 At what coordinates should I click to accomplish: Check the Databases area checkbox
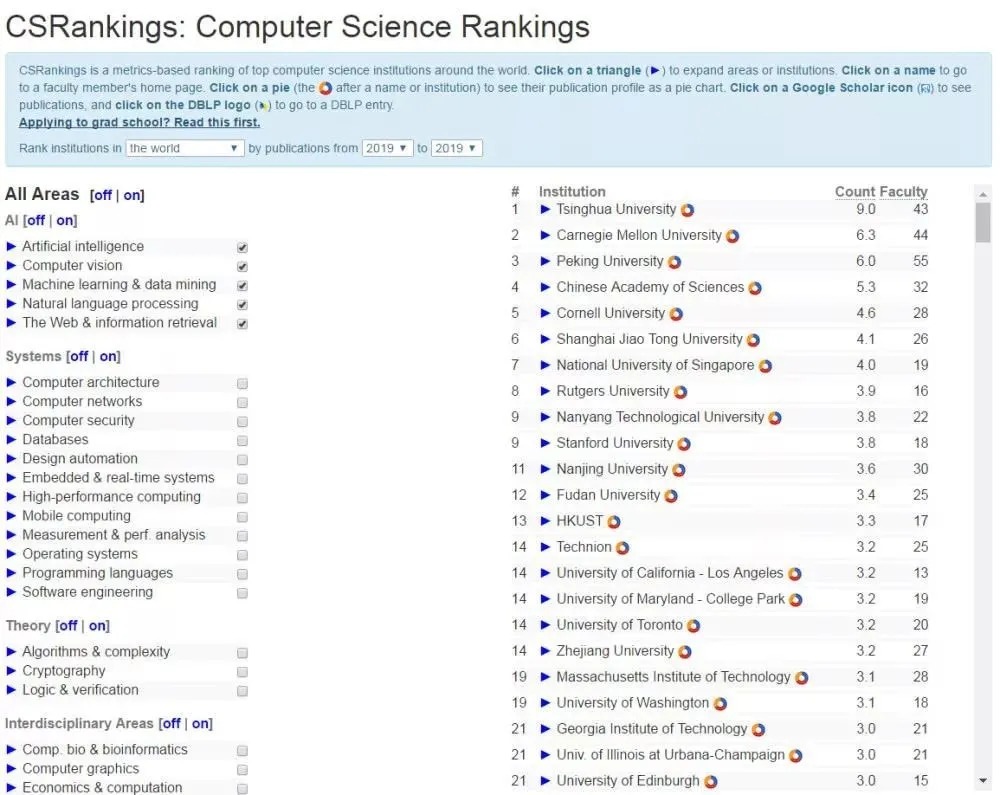coord(242,441)
